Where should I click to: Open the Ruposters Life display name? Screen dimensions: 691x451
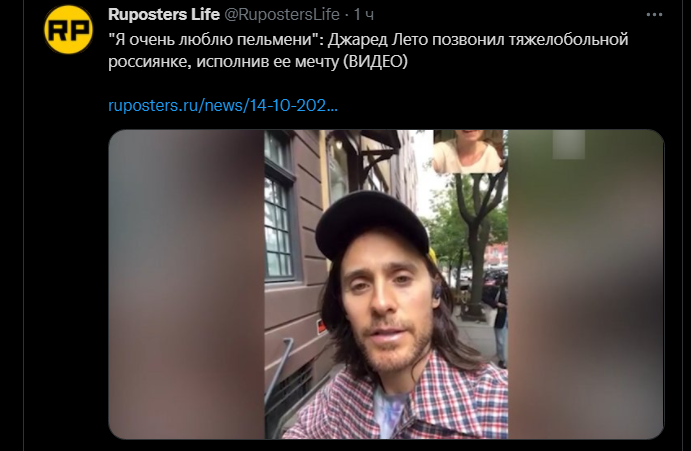click(164, 15)
